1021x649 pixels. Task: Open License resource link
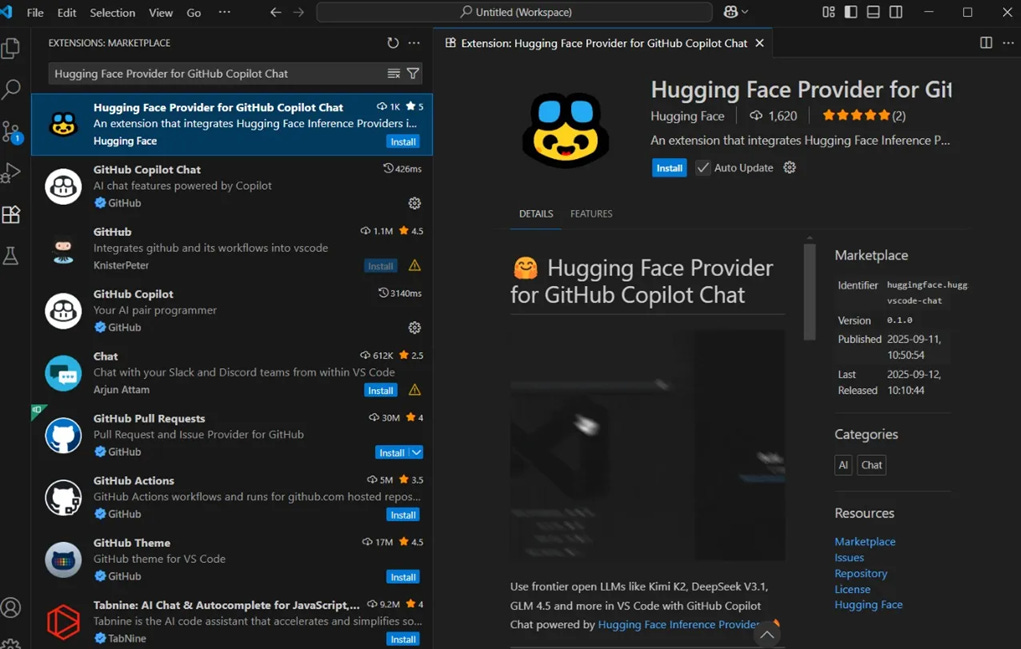[852, 589]
